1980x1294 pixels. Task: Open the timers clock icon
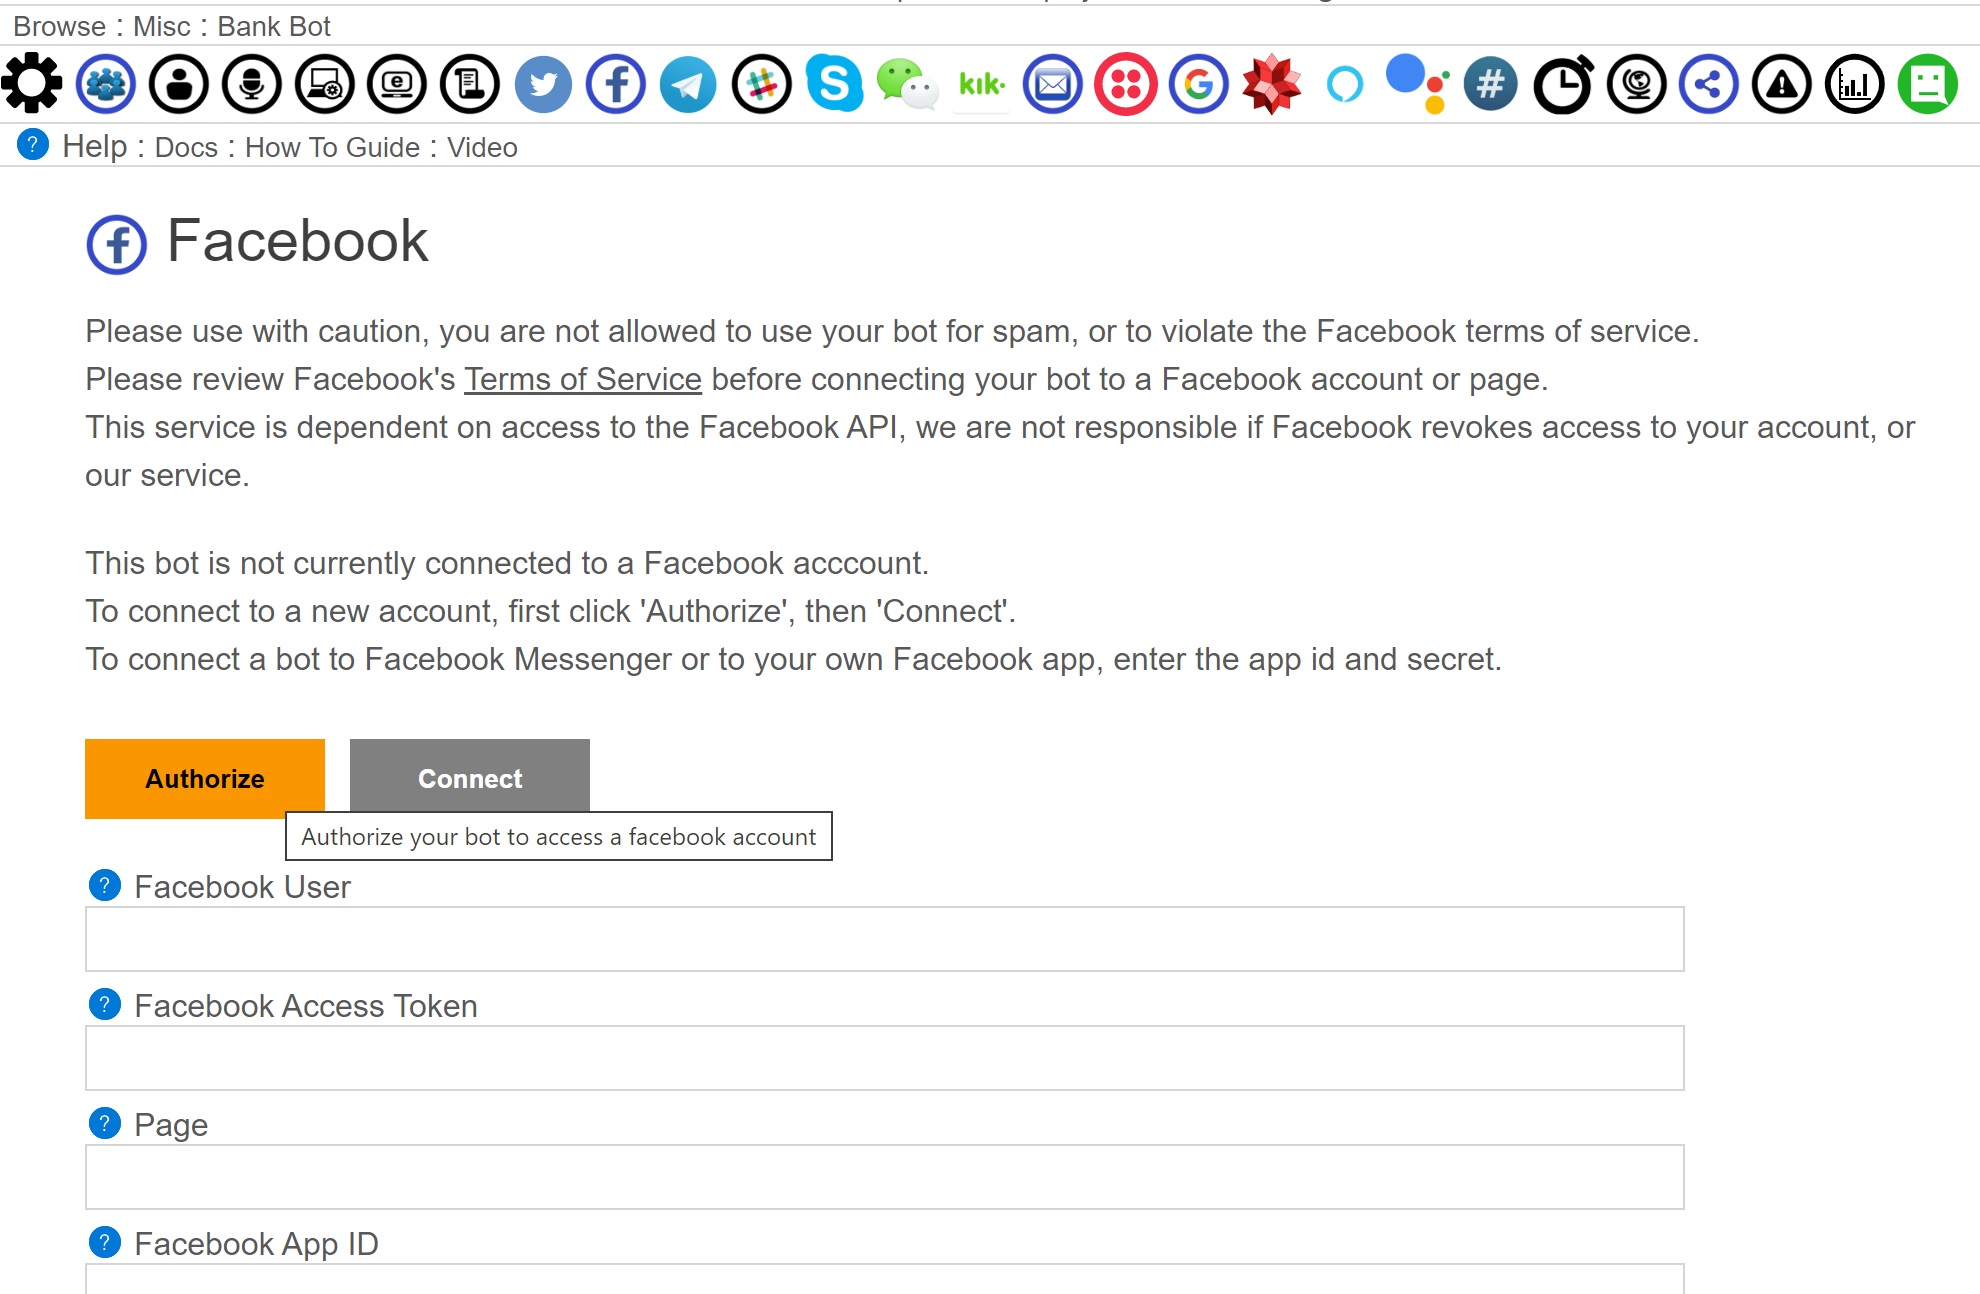(x=1563, y=84)
